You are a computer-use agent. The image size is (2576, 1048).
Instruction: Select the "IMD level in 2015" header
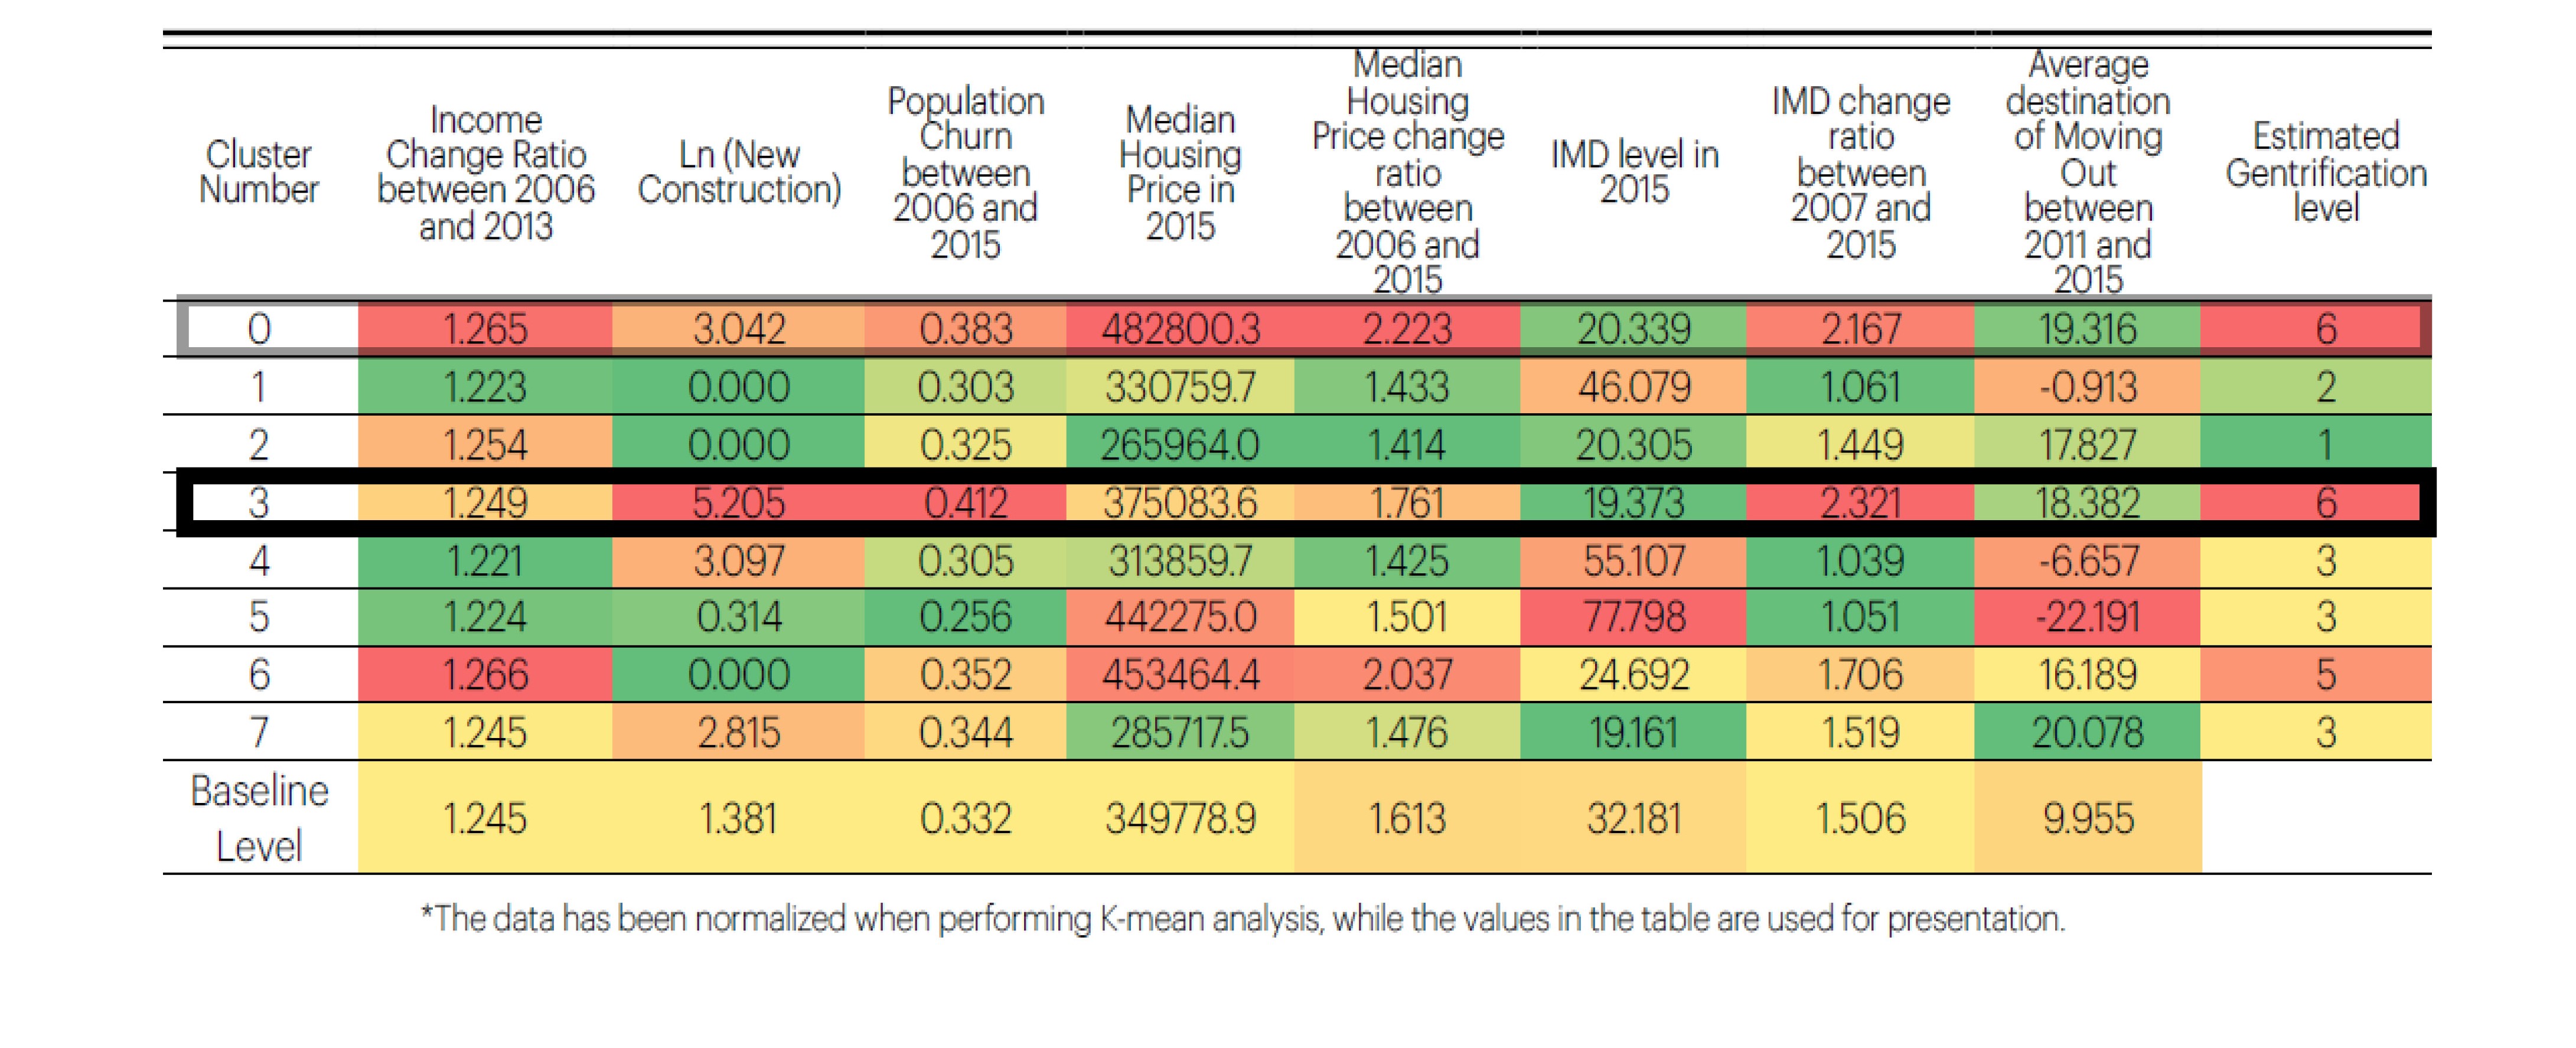(x=1634, y=172)
